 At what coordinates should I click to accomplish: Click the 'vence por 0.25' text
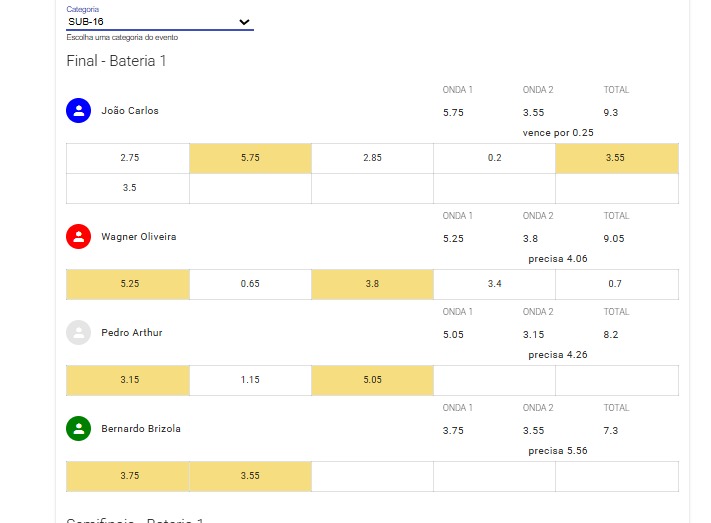tap(558, 133)
